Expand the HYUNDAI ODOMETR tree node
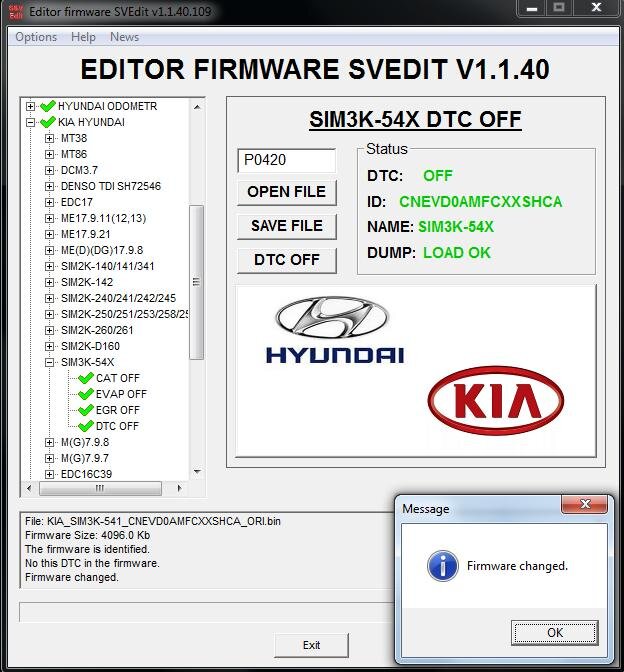This screenshot has width=624, height=672. [x=30, y=106]
